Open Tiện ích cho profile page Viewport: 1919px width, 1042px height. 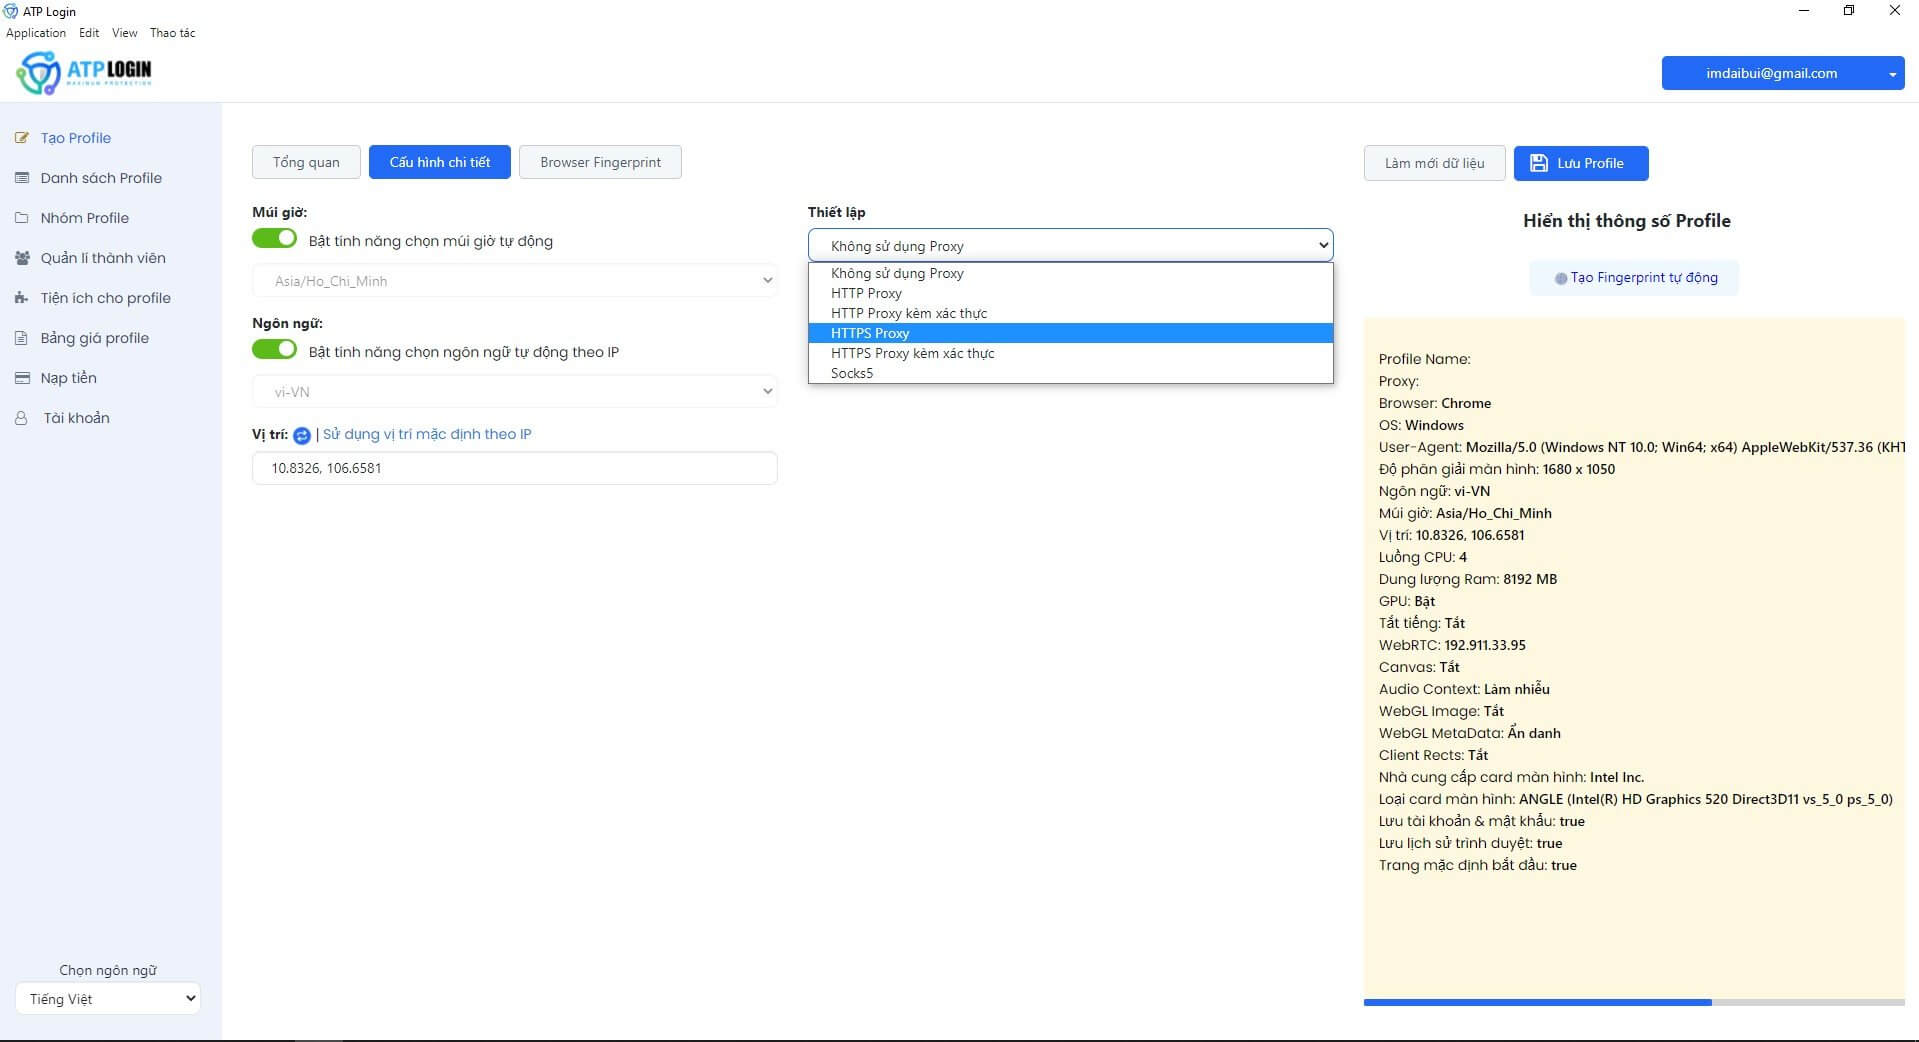click(x=106, y=298)
